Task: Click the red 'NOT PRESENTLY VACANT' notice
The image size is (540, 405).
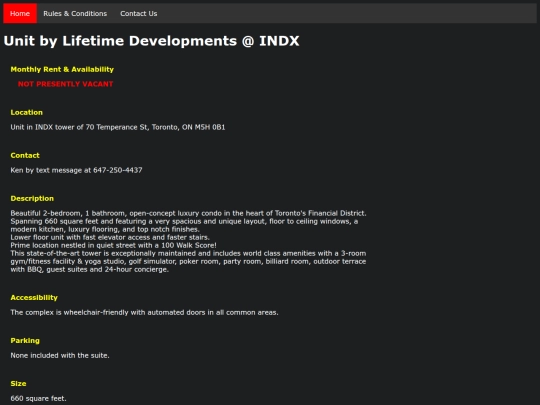Action: (x=65, y=84)
